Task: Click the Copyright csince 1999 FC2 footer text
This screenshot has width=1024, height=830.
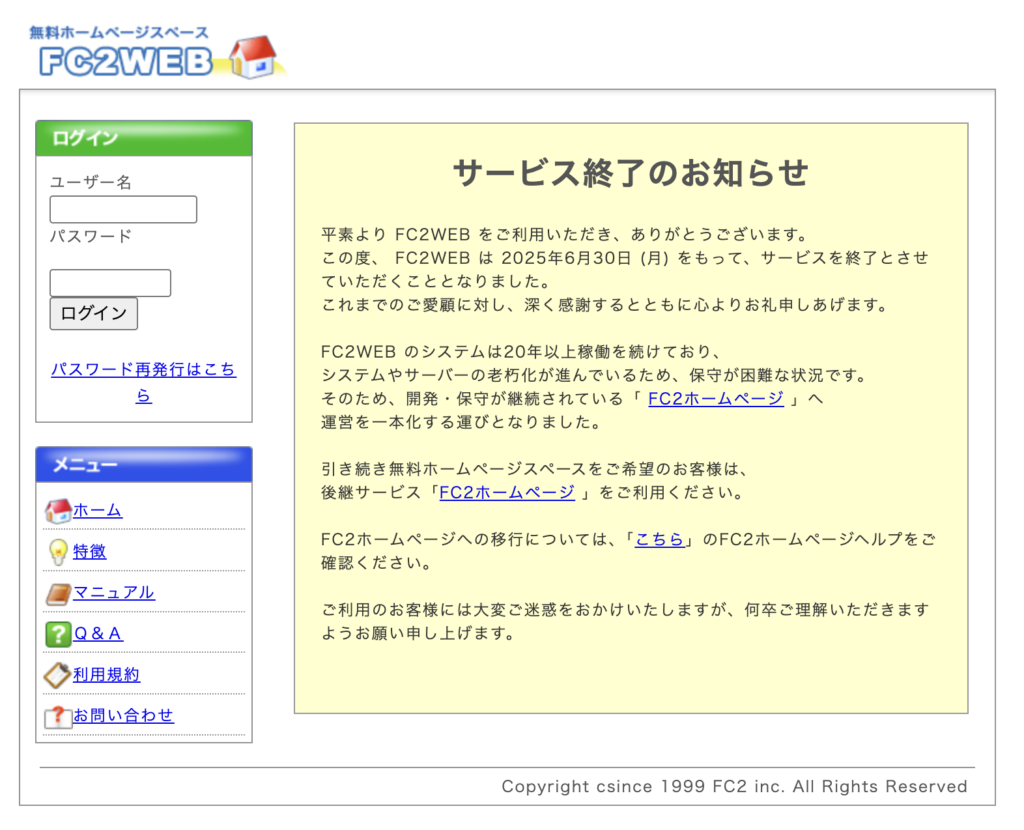Action: pos(734,786)
